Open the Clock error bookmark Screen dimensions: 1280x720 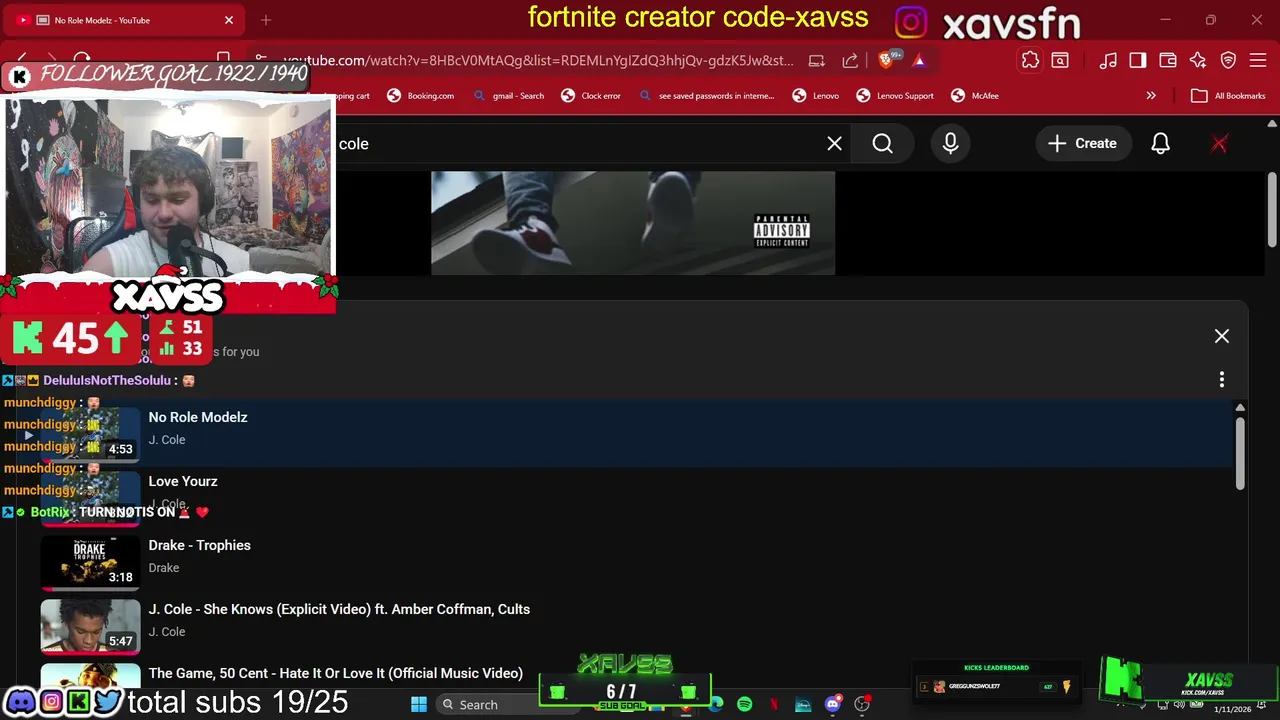(x=591, y=96)
